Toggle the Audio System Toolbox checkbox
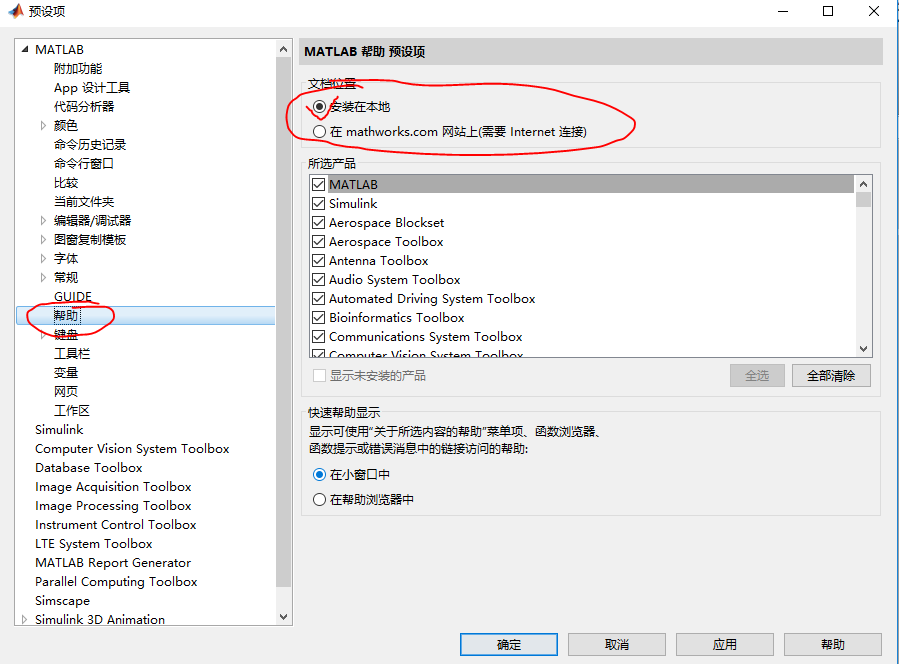This screenshot has width=899, height=664. coord(319,280)
